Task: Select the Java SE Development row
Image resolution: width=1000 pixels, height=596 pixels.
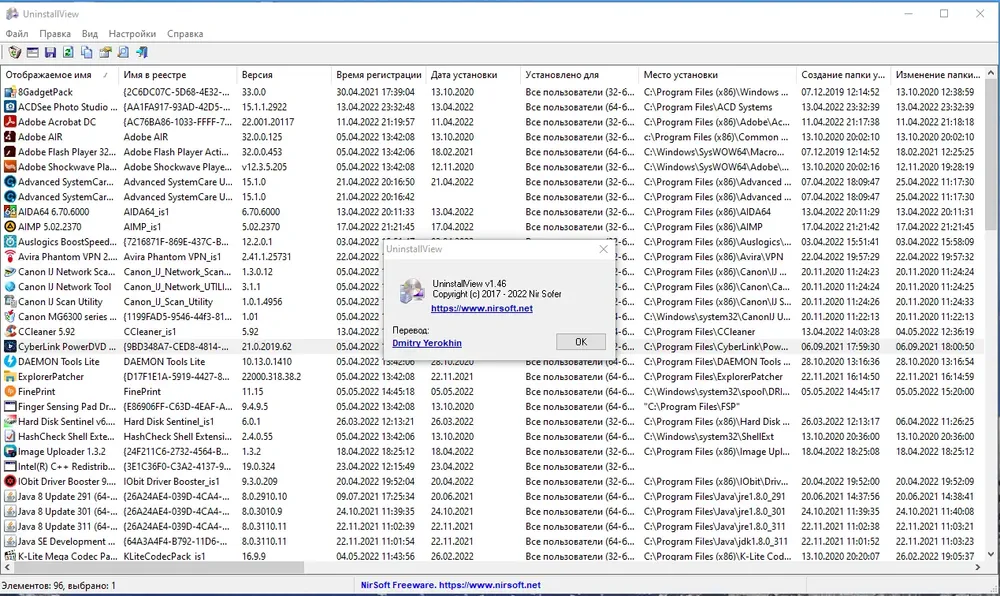Action: tap(492, 541)
